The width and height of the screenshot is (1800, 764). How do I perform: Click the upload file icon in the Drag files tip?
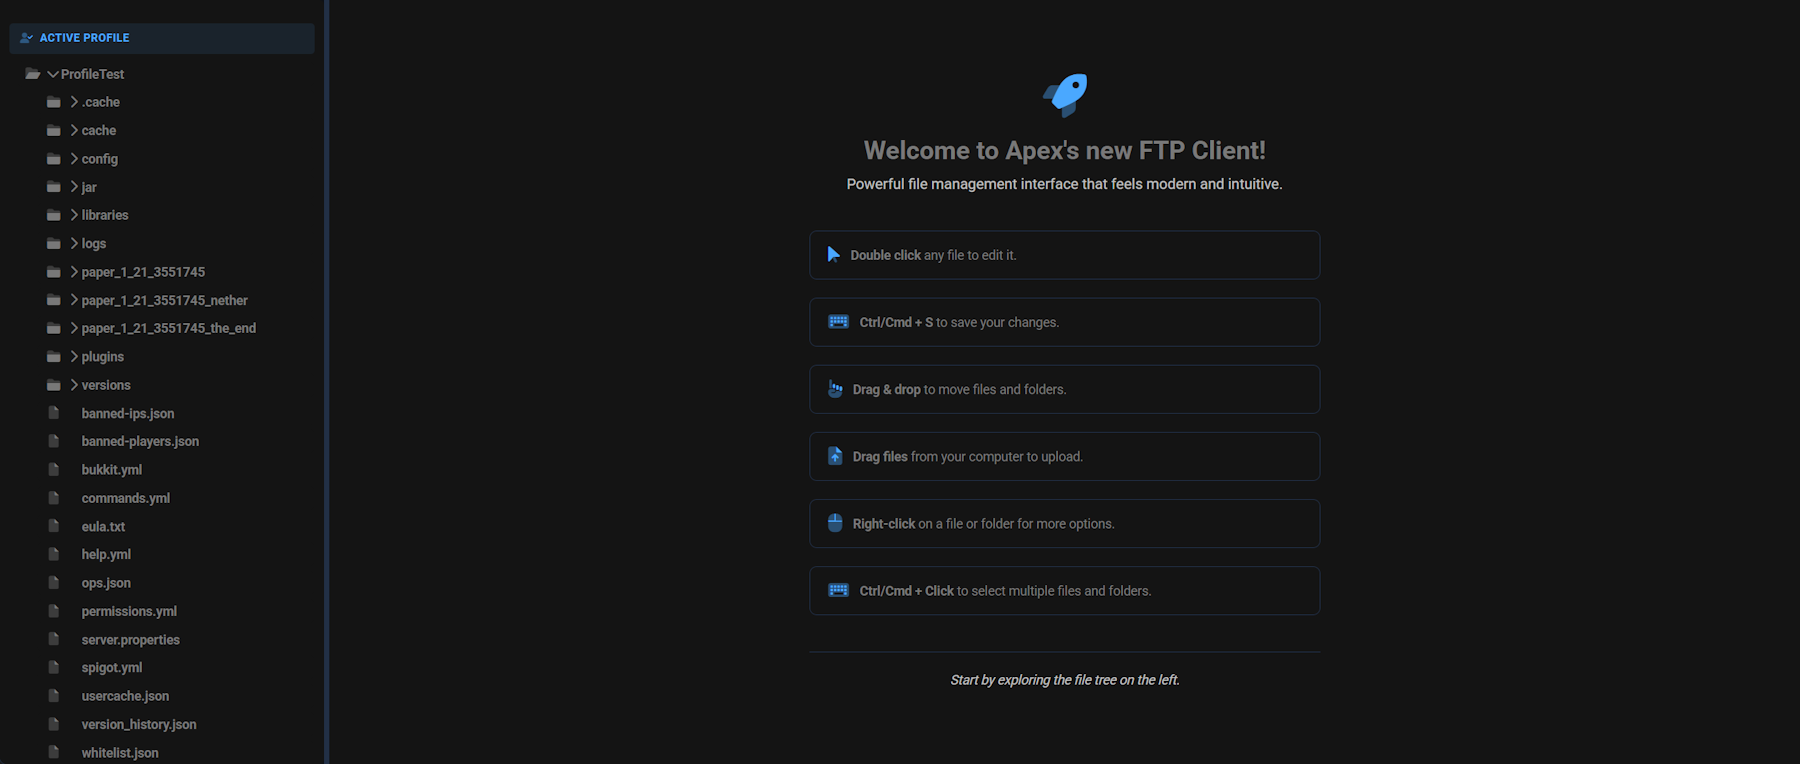click(835, 455)
